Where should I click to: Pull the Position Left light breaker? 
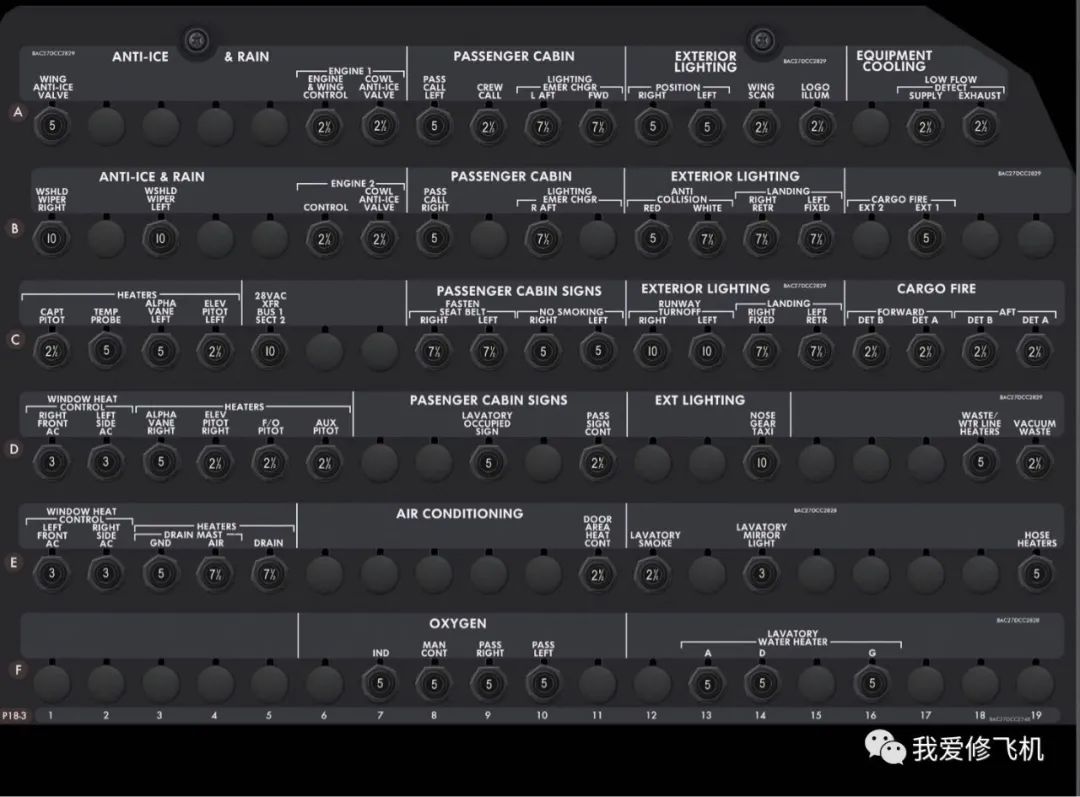click(707, 127)
